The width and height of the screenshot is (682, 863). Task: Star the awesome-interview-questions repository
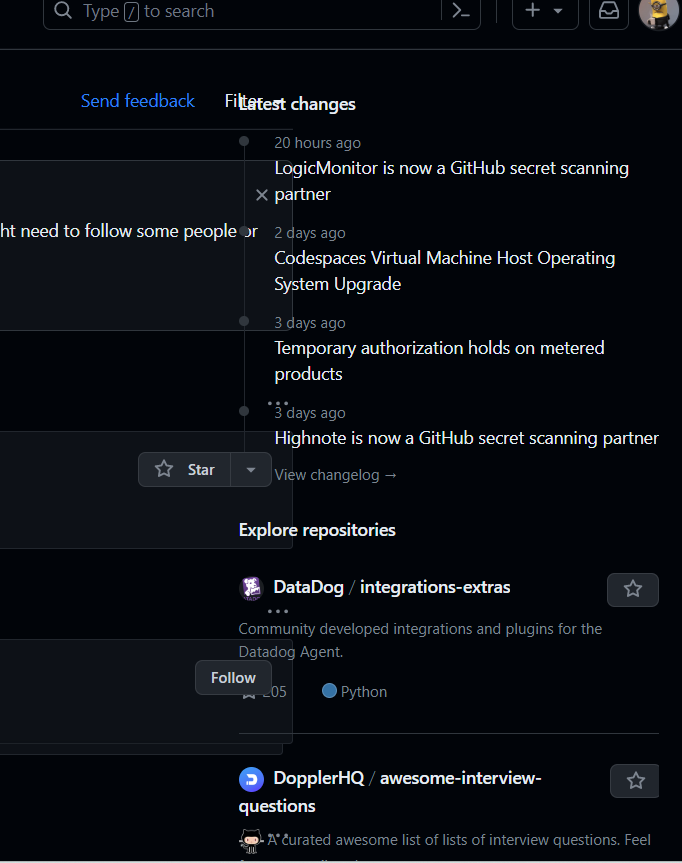click(x=635, y=781)
